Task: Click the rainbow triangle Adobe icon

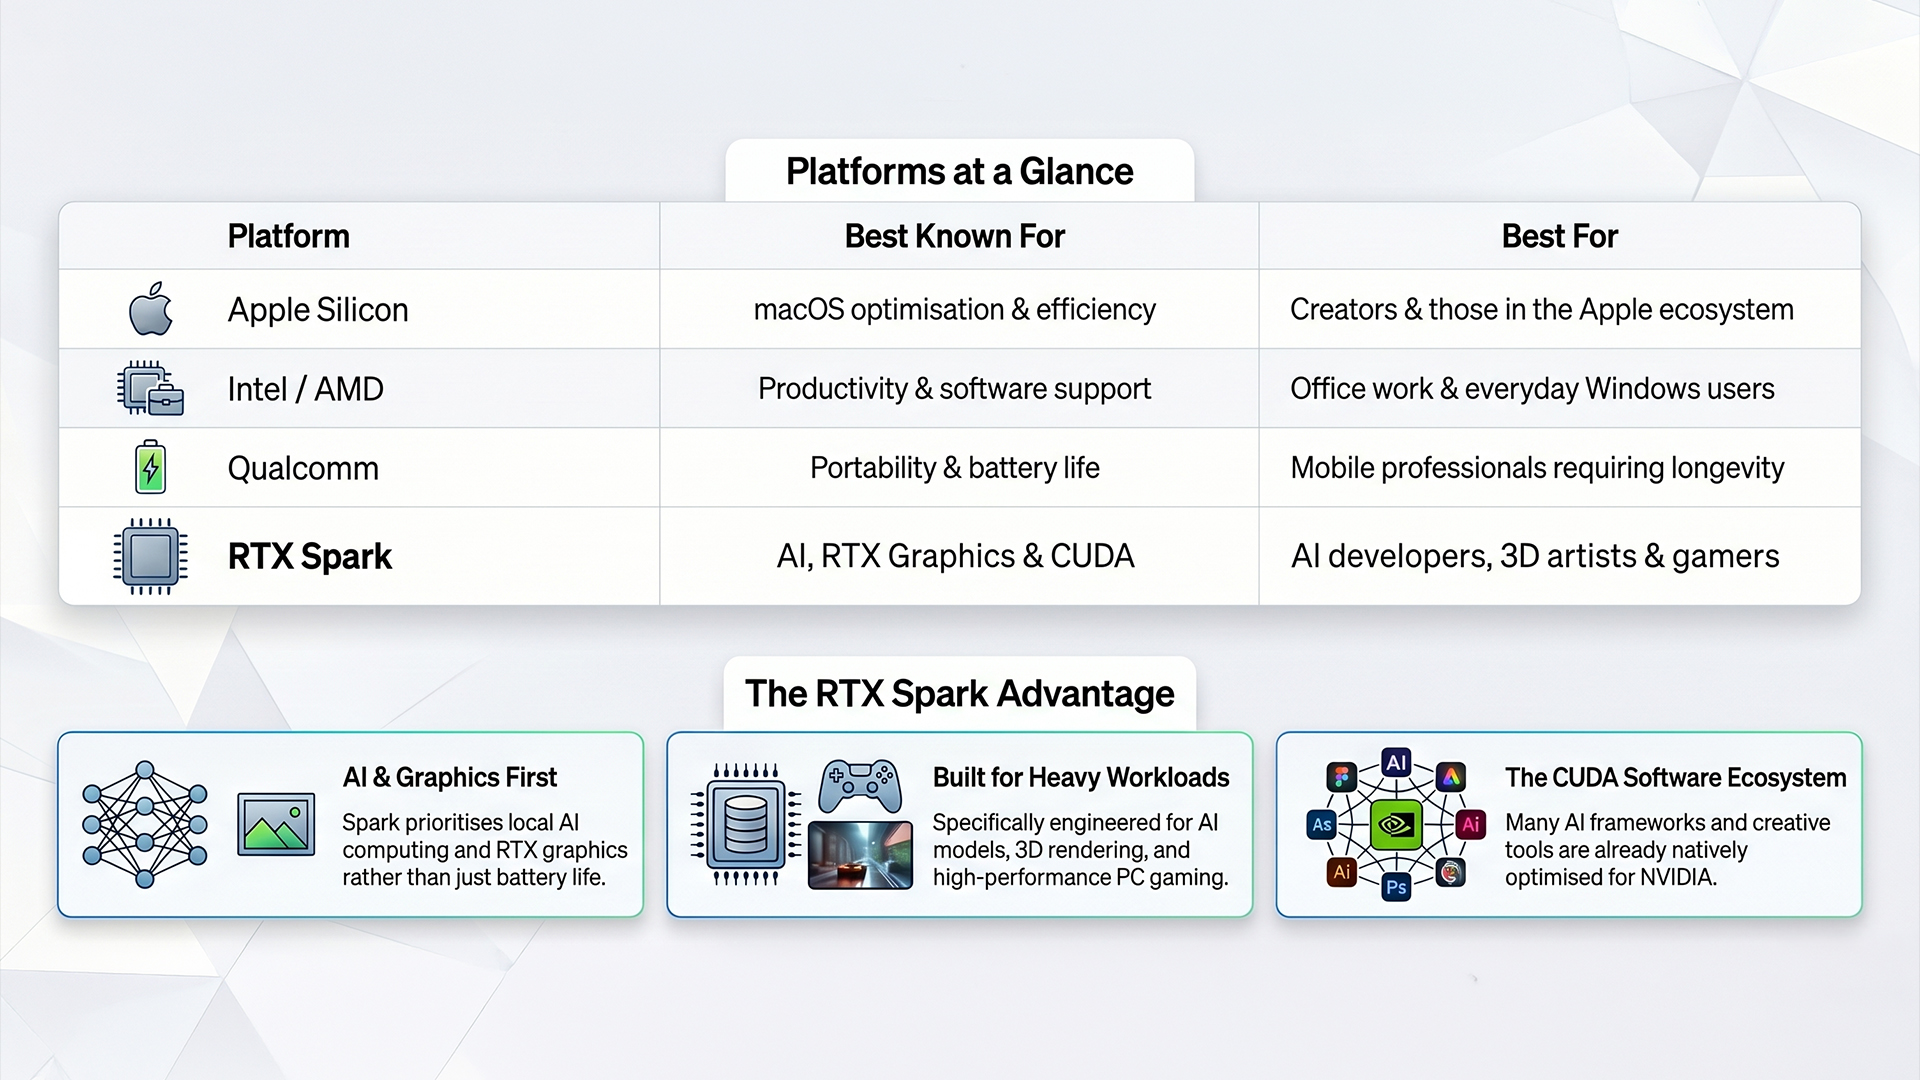Action: [1451, 777]
